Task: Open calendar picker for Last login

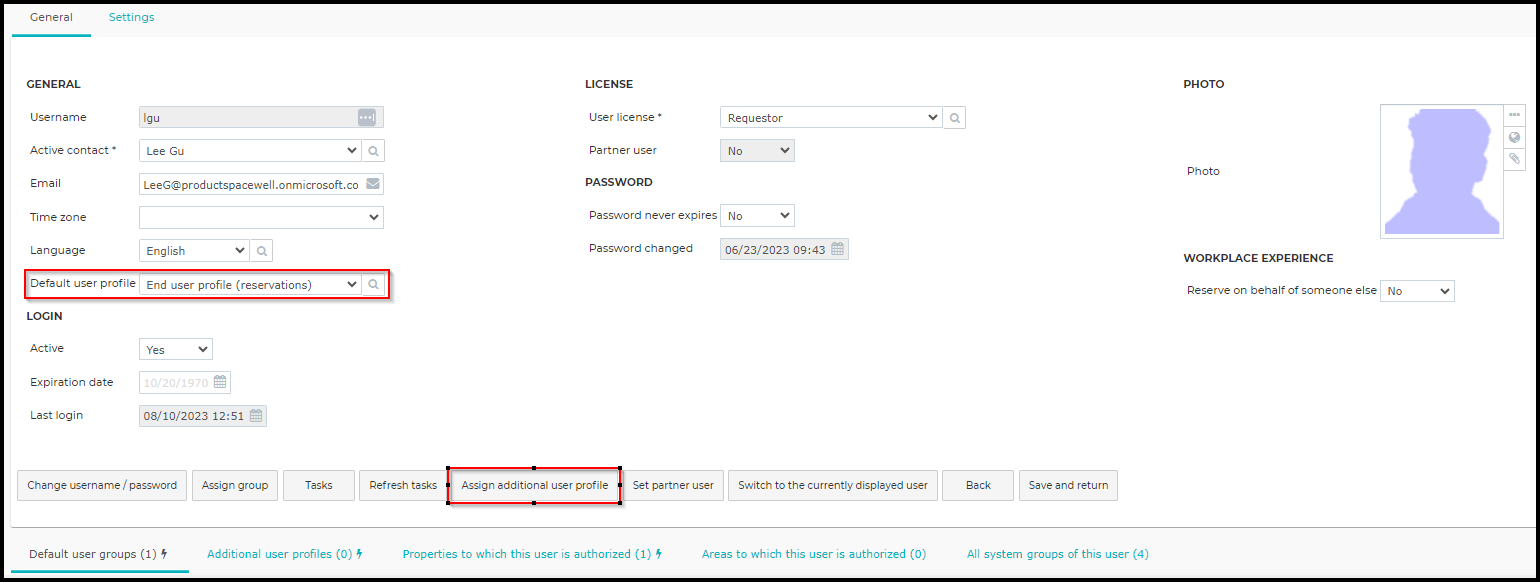Action: [256, 416]
